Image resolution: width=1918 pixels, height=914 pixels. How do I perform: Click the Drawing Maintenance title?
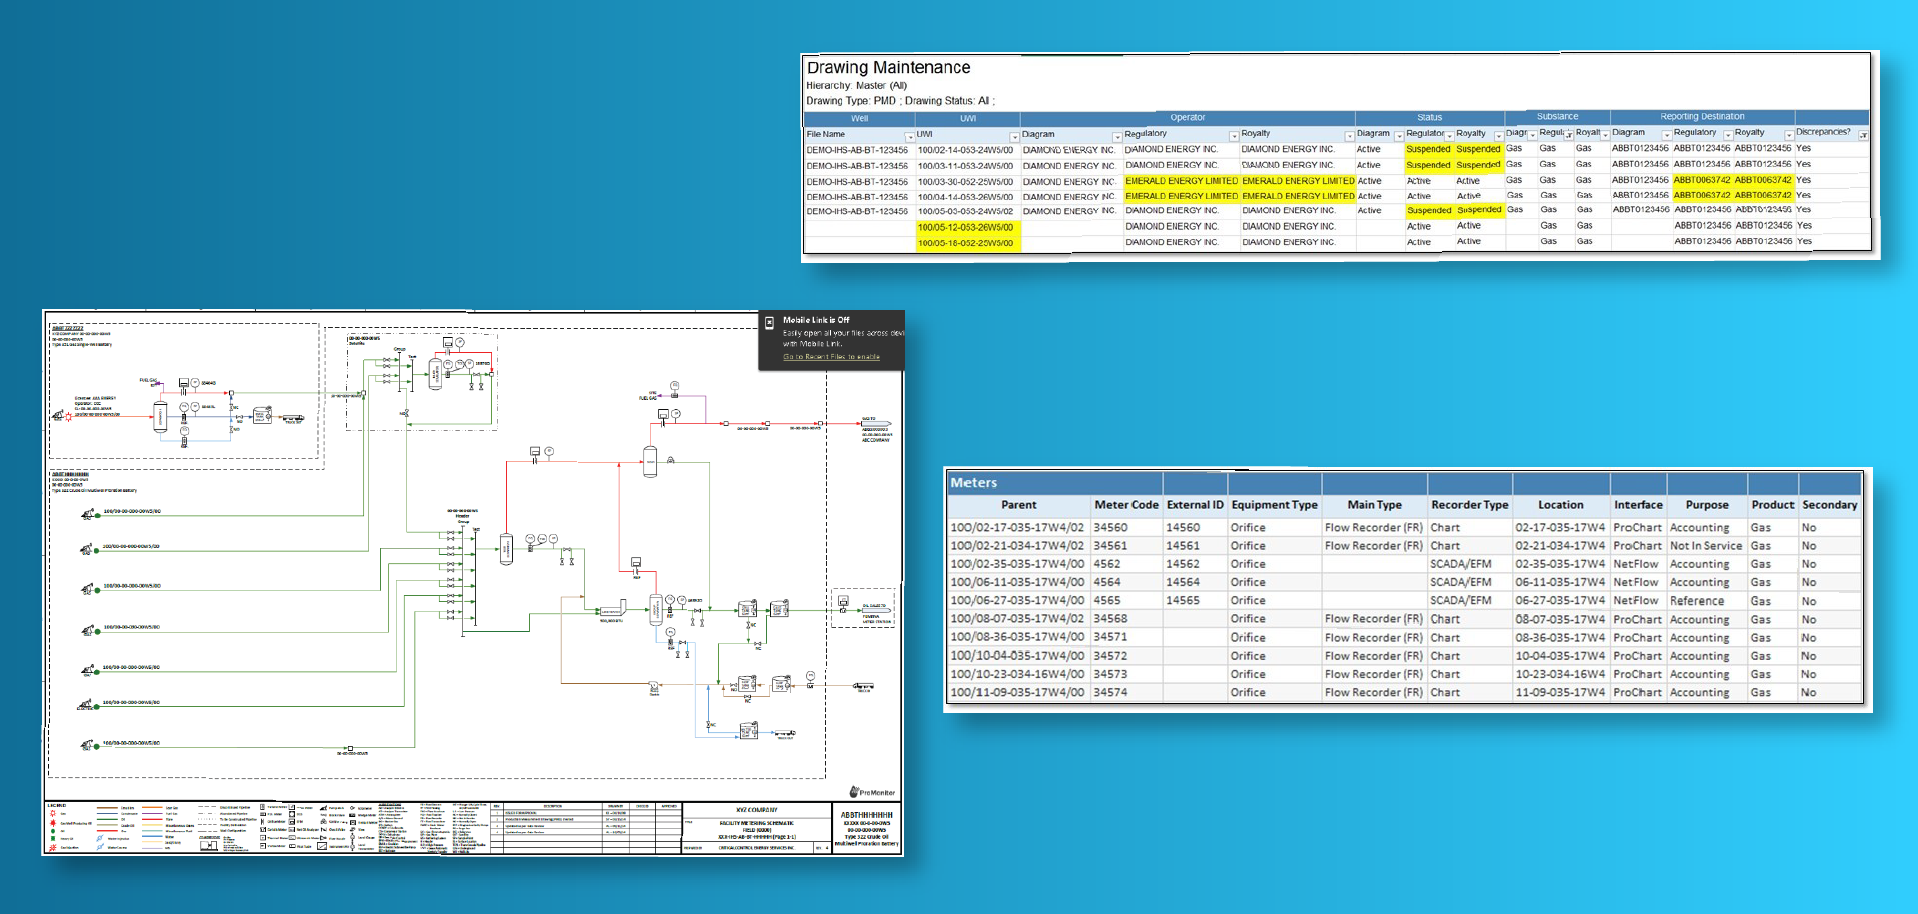click(x=888, y=67)
